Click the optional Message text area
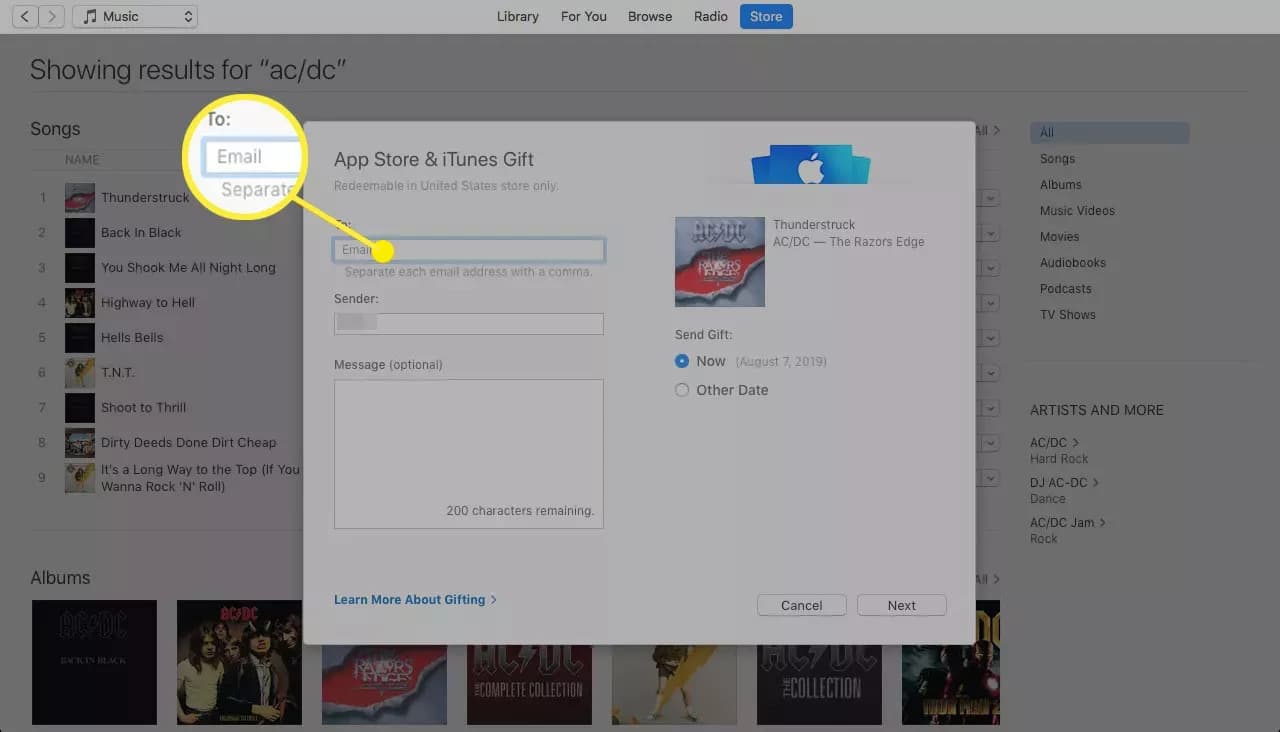 [469, 453]
